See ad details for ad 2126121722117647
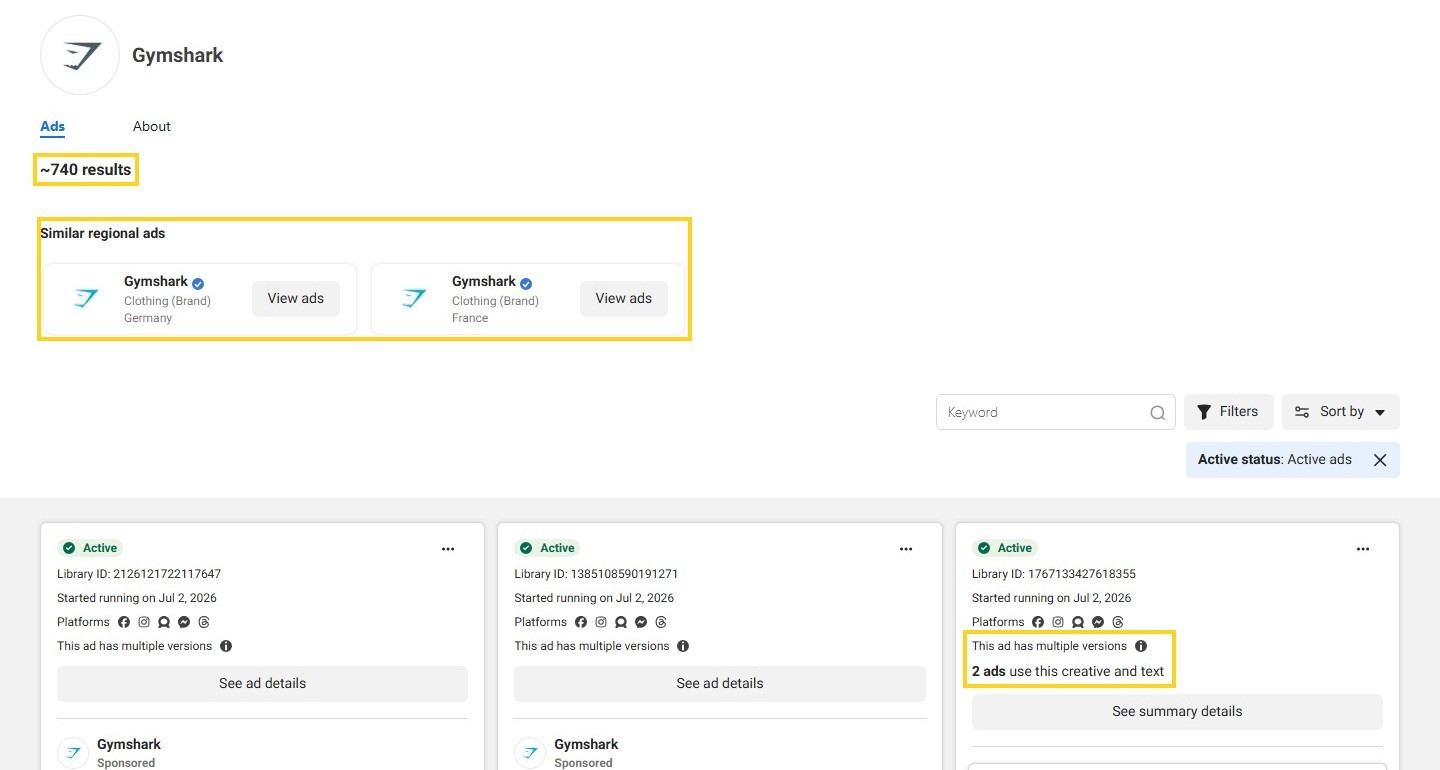Screen dimensions: 1440x770 click(262, 684)
